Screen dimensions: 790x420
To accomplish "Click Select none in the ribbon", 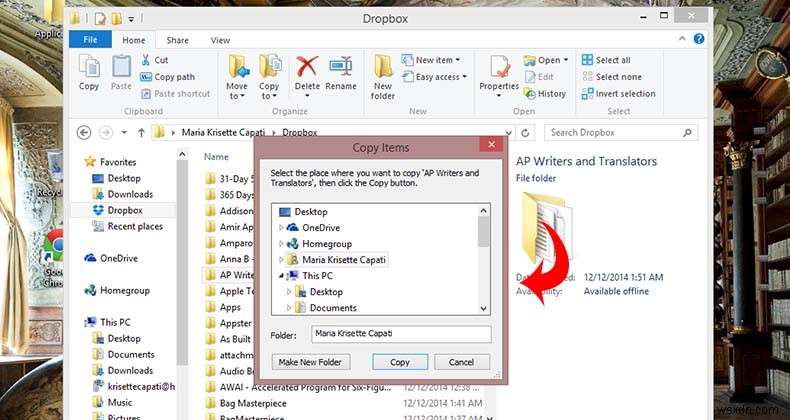I will [x=612, y=77].
